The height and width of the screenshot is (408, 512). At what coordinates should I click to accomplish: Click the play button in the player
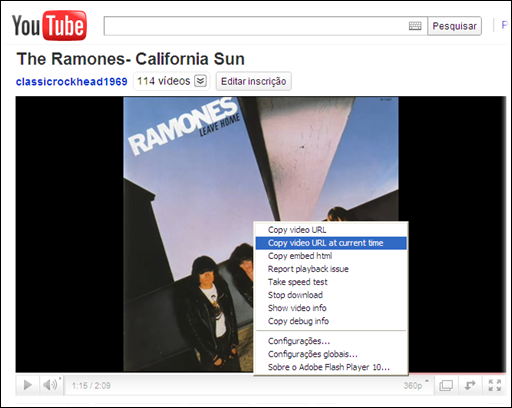pos(28,385)
